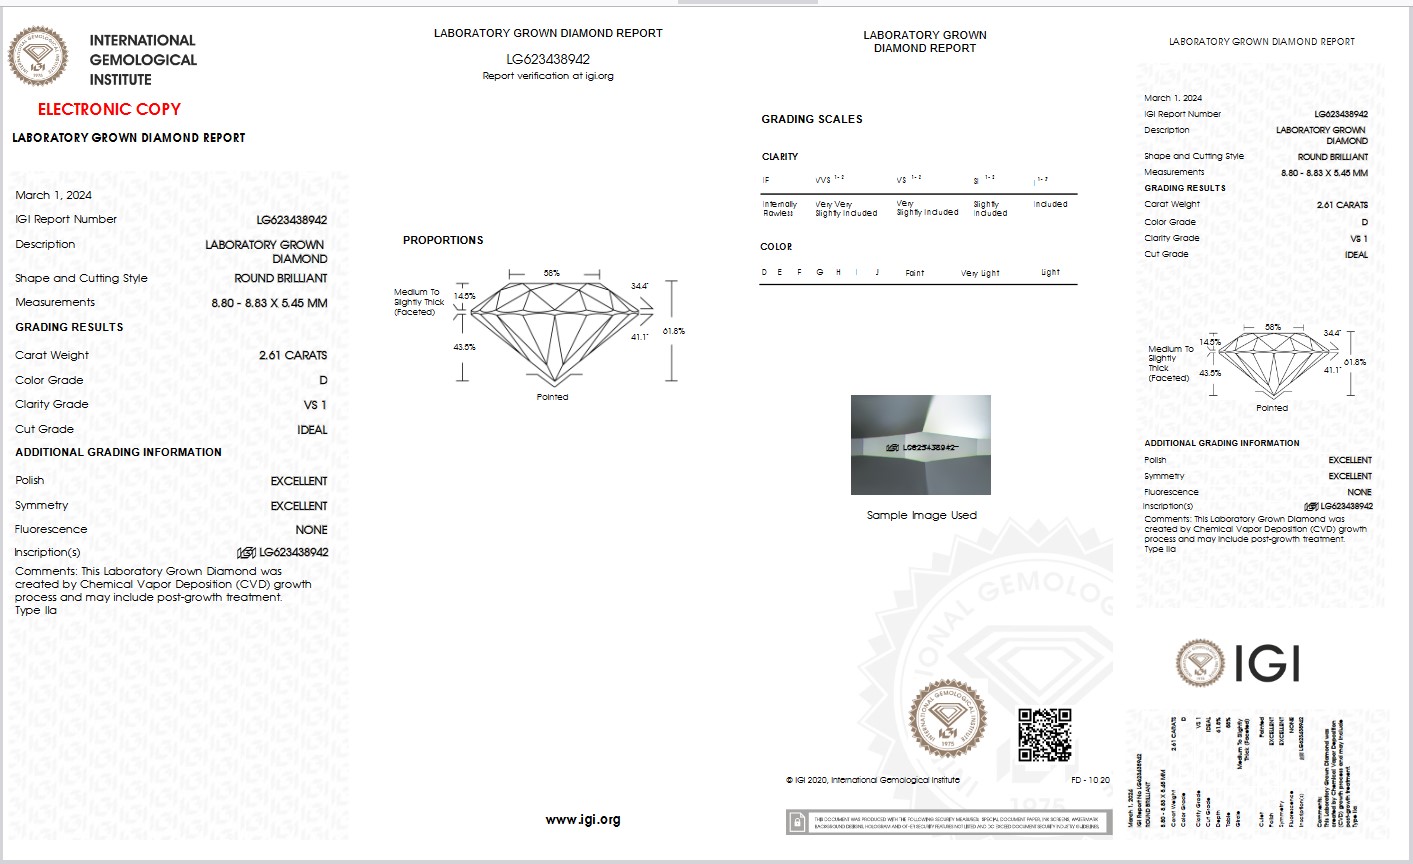The image size is (1413, 864).
Task: Click the main diamond proportions diagram
Action: click(553, 331)
